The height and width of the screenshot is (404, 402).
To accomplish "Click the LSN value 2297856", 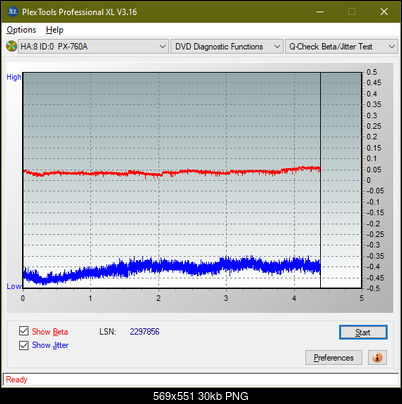I will (x=145, y=332).
